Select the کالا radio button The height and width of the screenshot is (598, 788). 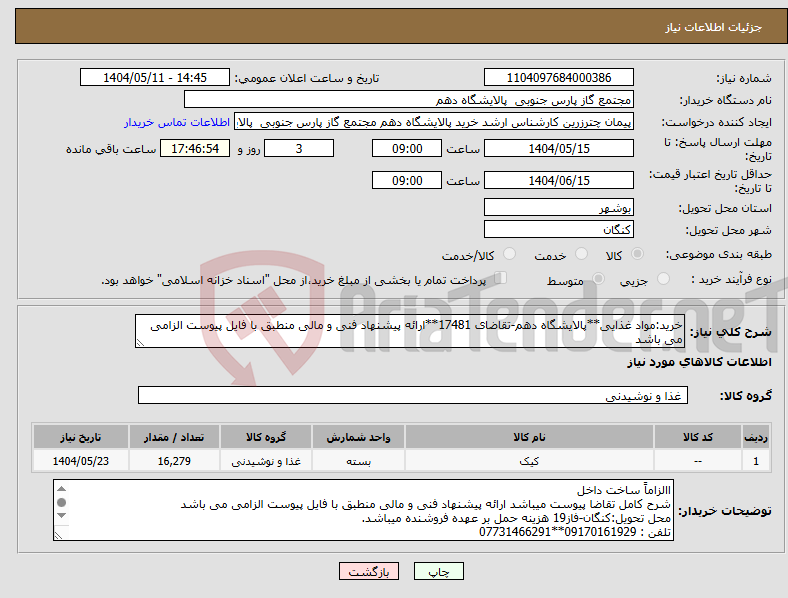[637, 254]
